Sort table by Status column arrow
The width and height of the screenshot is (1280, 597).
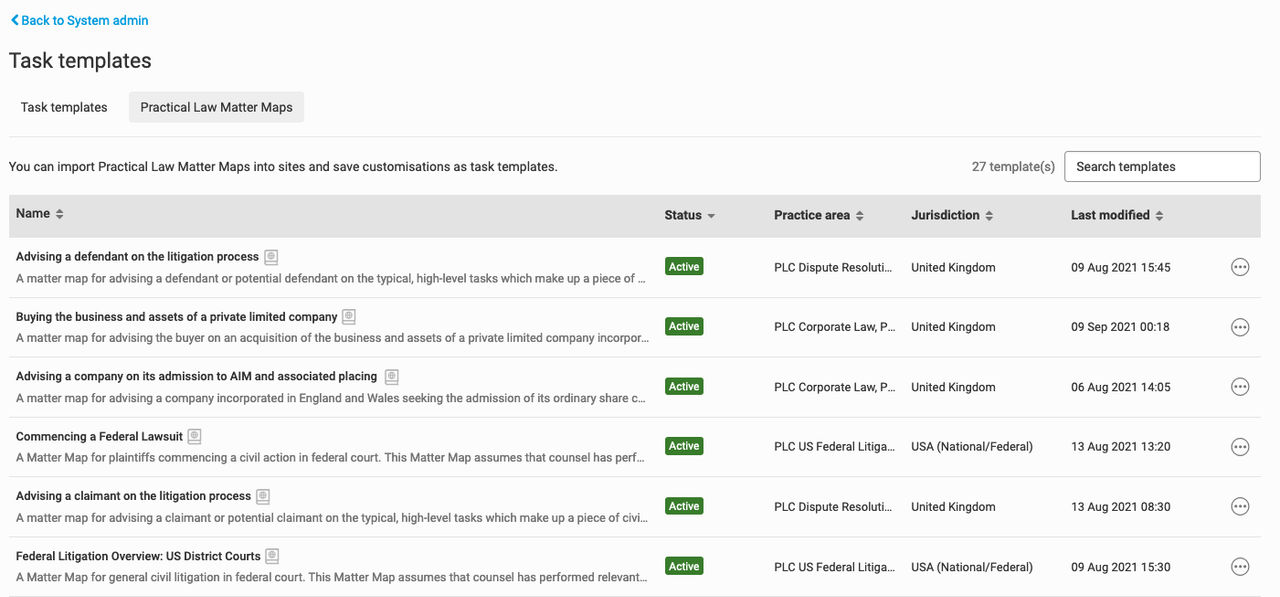711,216
